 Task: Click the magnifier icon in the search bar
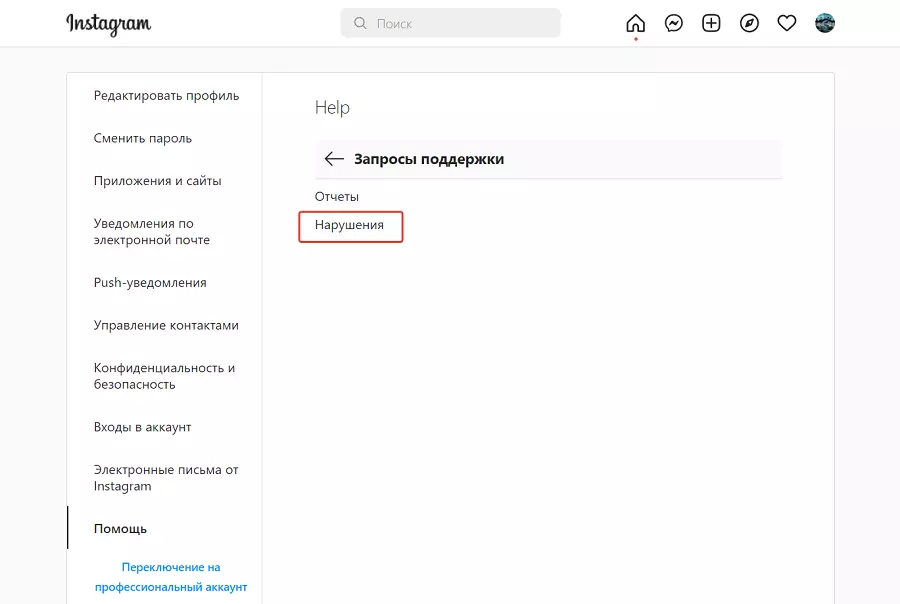click(x=361, y=23)
